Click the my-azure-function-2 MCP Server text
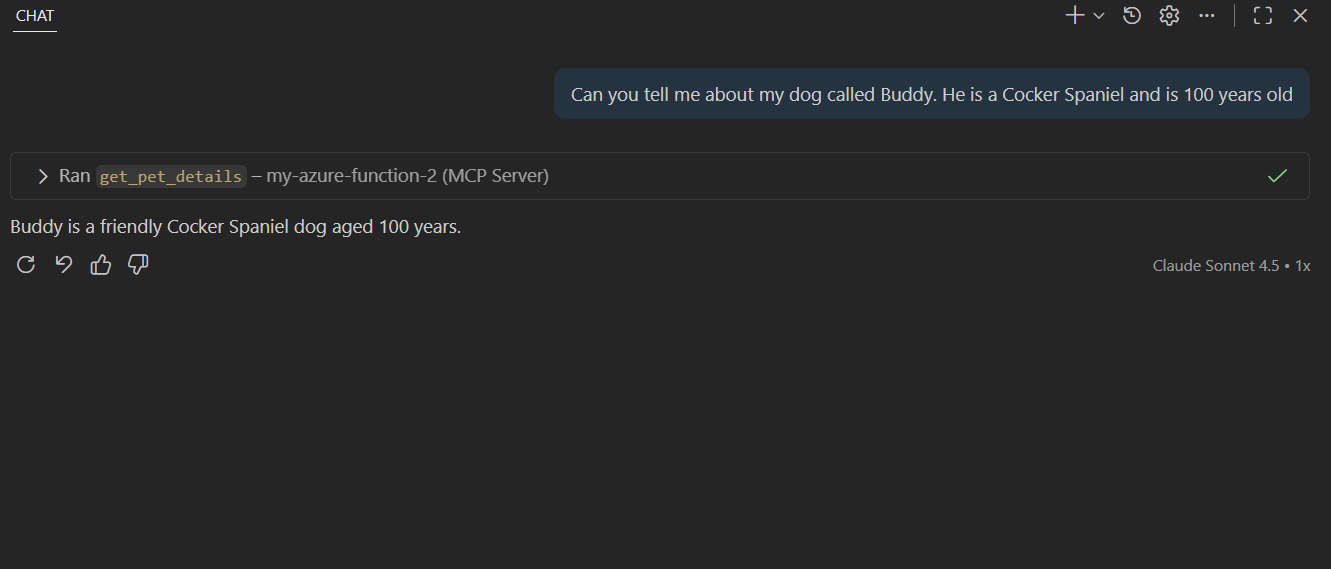 [407, 176]
